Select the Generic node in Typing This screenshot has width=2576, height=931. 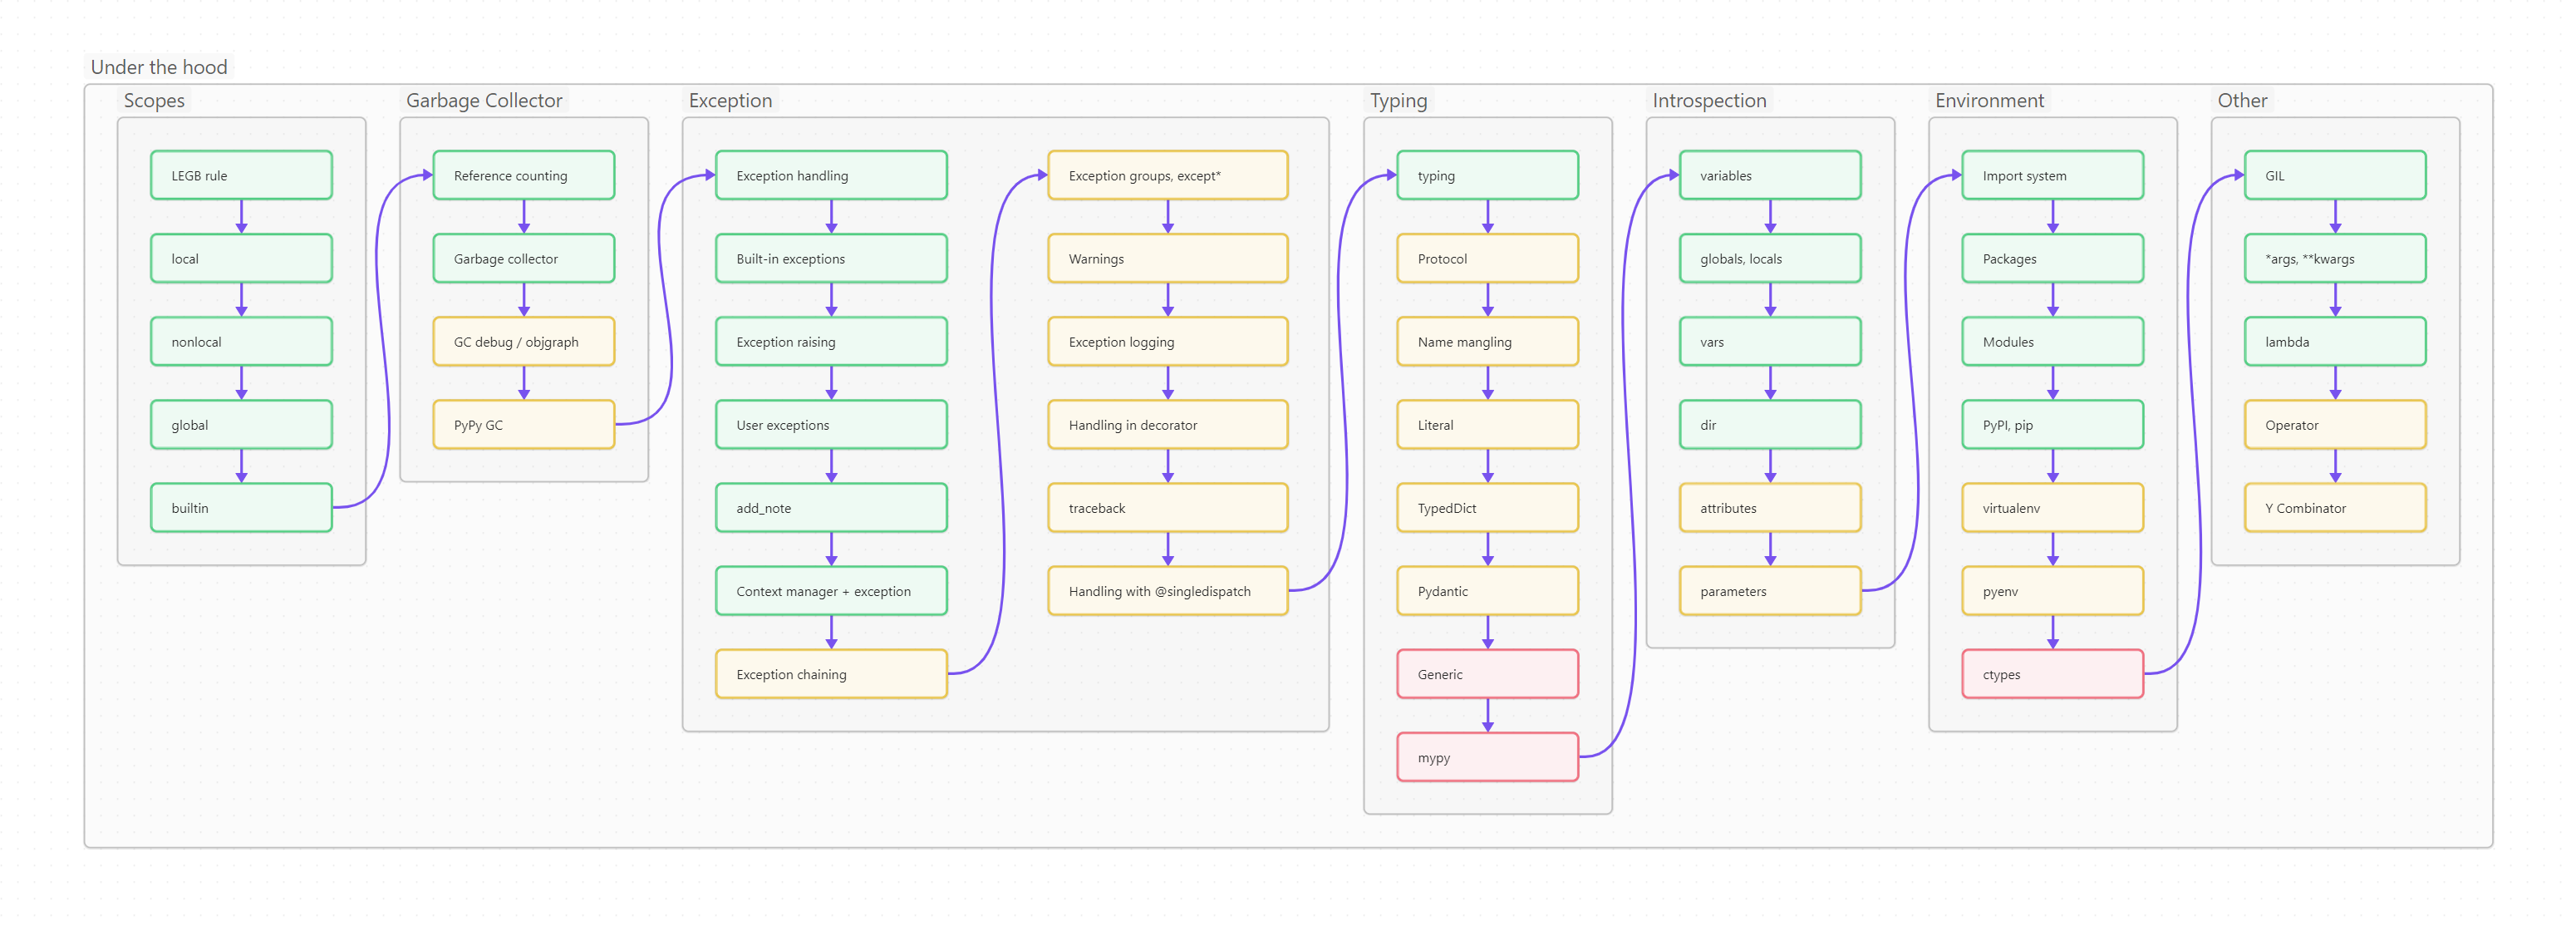(x=1487, y=674)
